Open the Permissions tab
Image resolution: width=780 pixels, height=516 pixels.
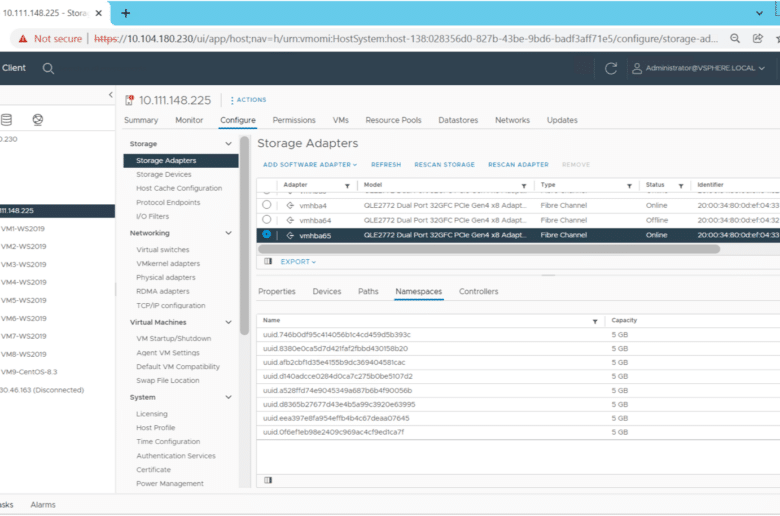click(x=294, y=120)
